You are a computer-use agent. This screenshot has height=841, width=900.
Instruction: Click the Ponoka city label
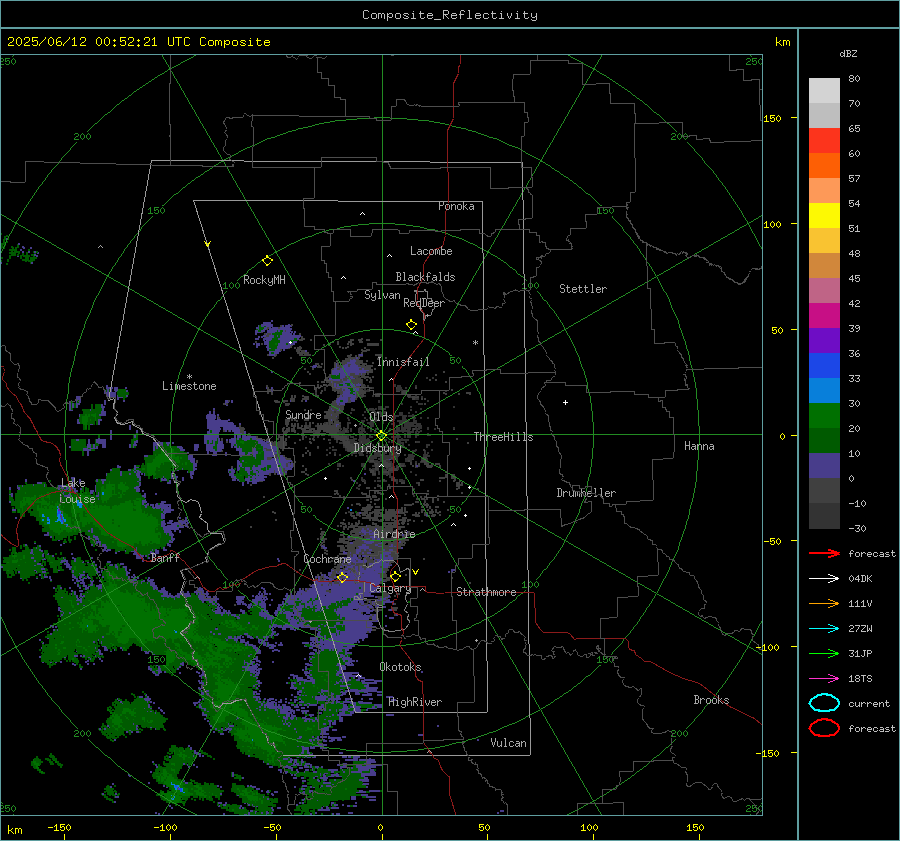point(456,206)
